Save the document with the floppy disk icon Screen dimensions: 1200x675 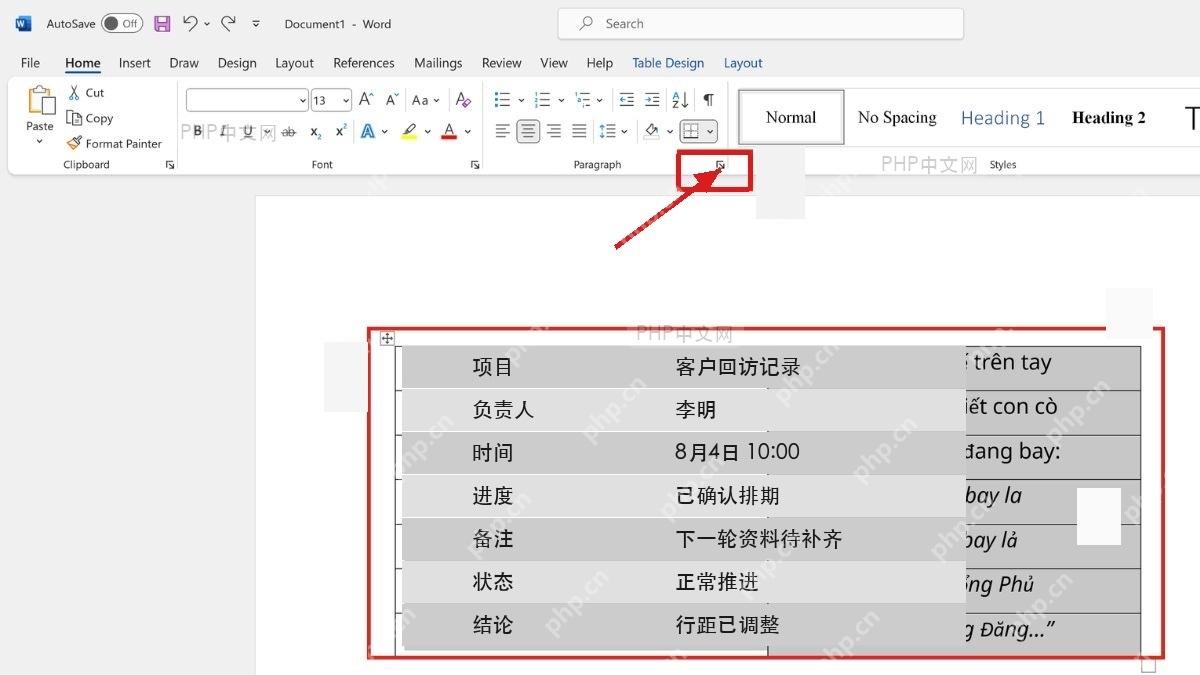click(x=162, y=23)
